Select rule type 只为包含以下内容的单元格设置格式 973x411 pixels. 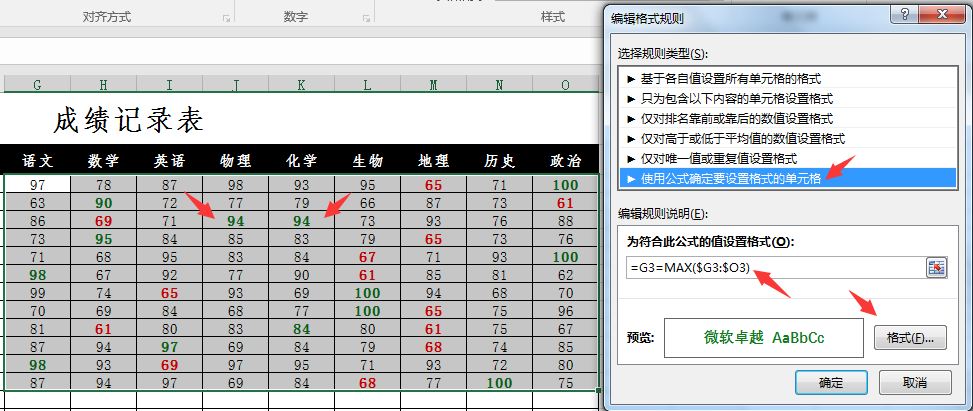(x=788, y=99)
